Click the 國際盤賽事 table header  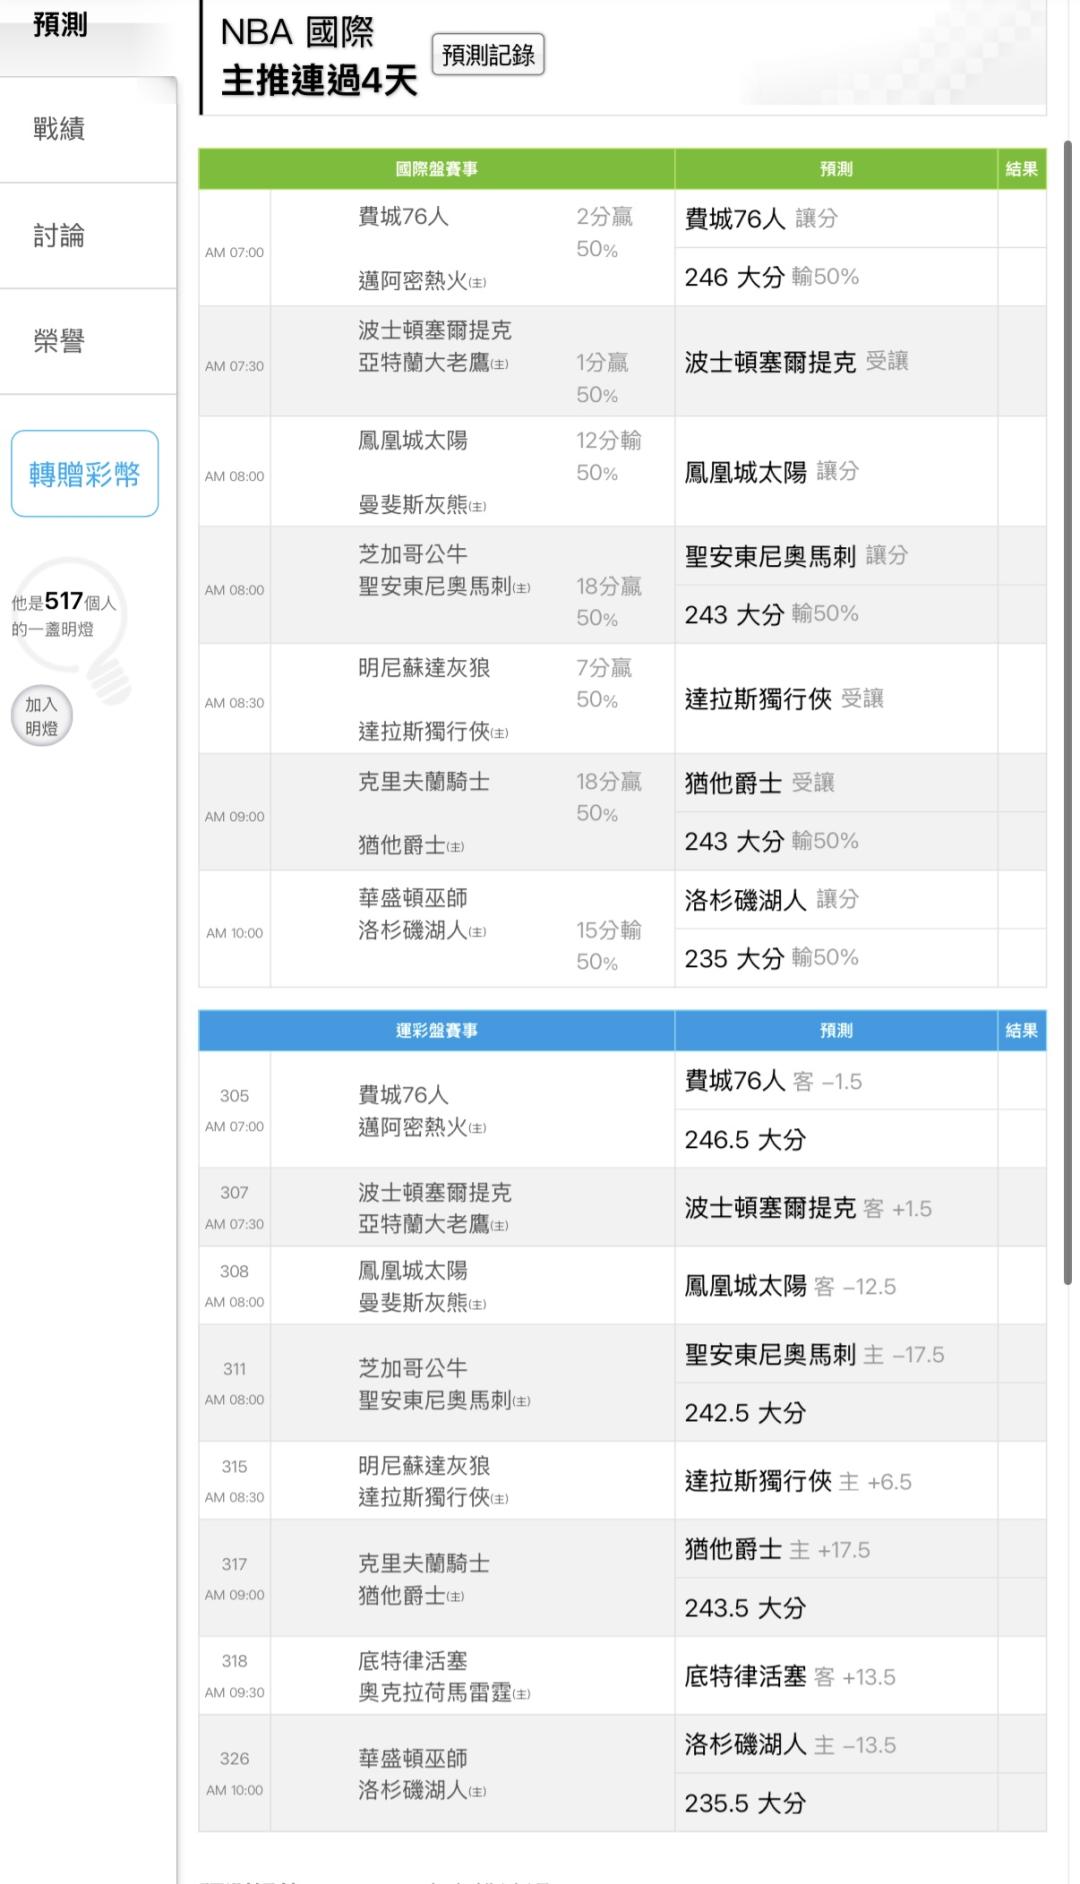point(437,169)
